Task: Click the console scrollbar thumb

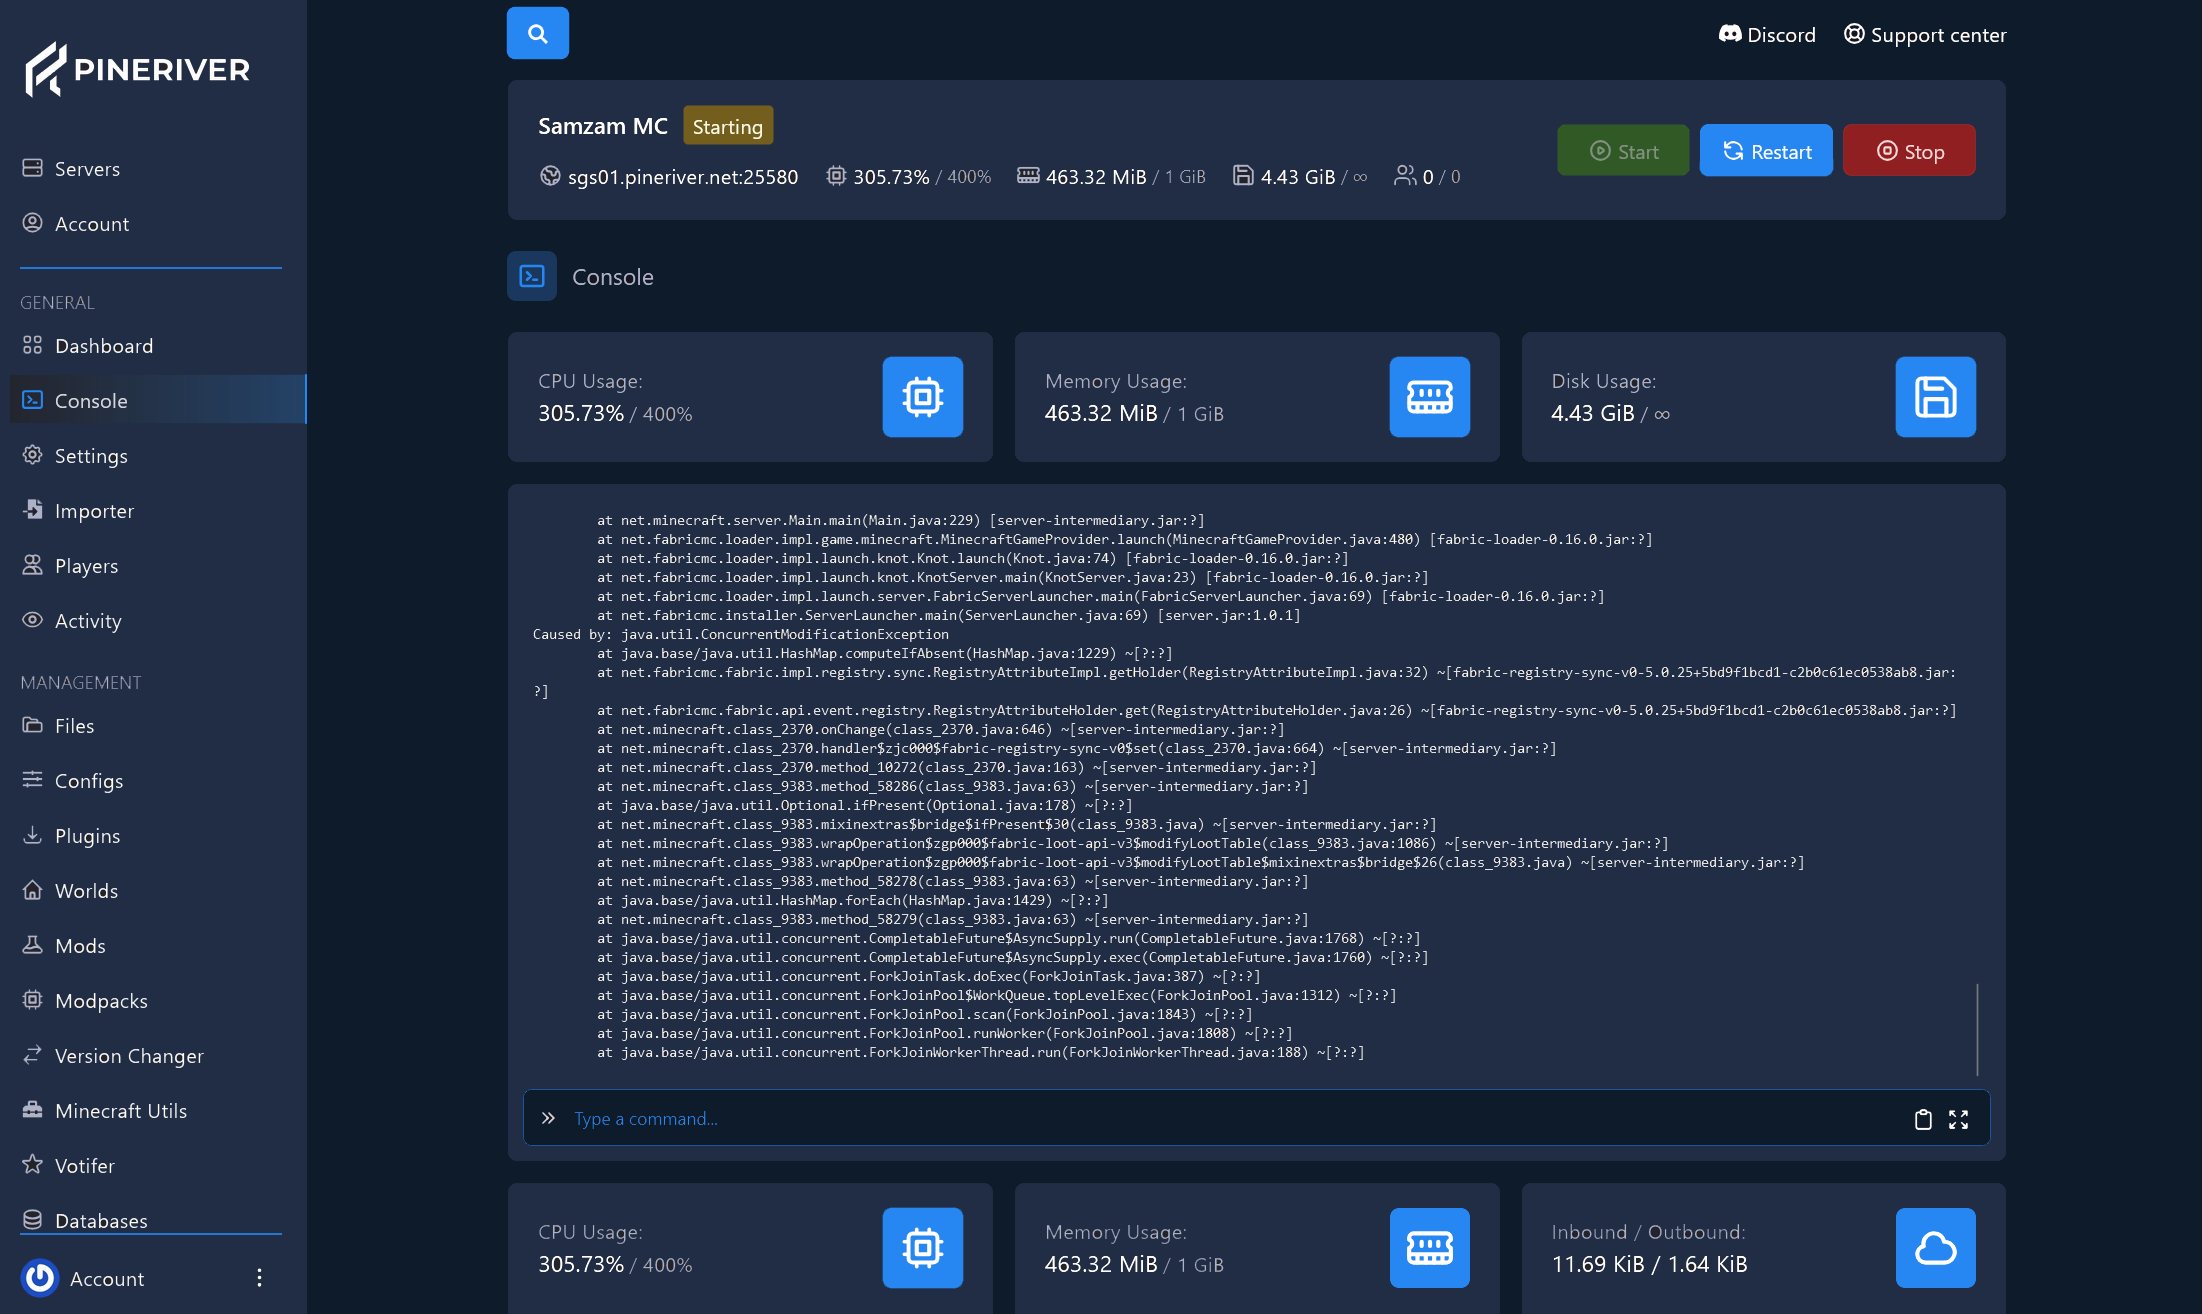Action: (x=1977, y=1030)
